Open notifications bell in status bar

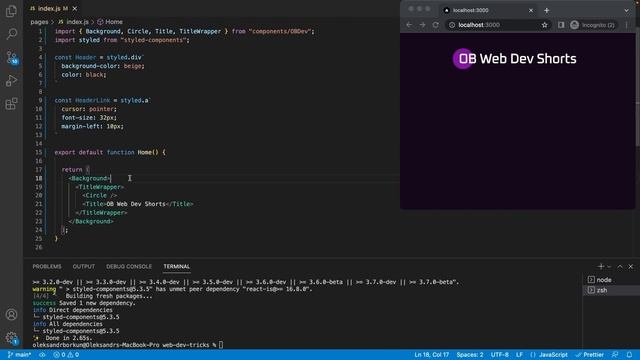(x=629, y=355)
